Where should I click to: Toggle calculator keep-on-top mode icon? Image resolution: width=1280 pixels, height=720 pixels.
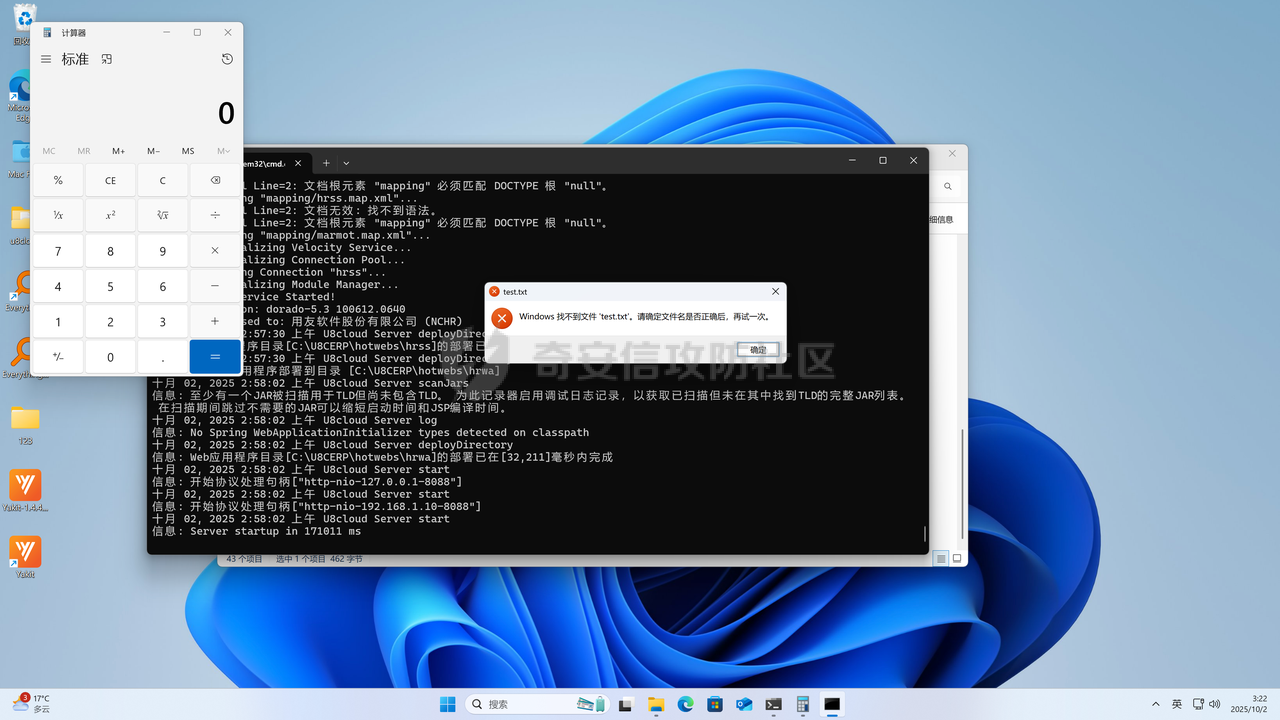pos(107,59)
